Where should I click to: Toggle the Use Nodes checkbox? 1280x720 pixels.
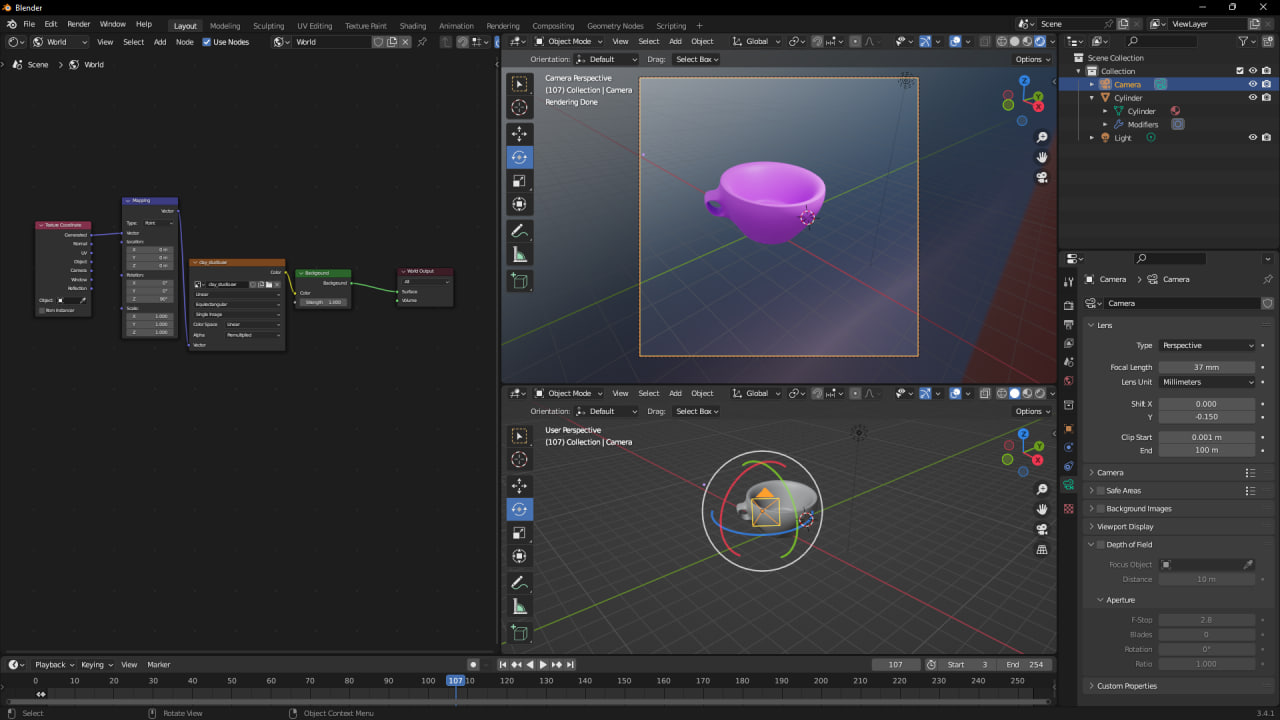[x=207, y=42]
